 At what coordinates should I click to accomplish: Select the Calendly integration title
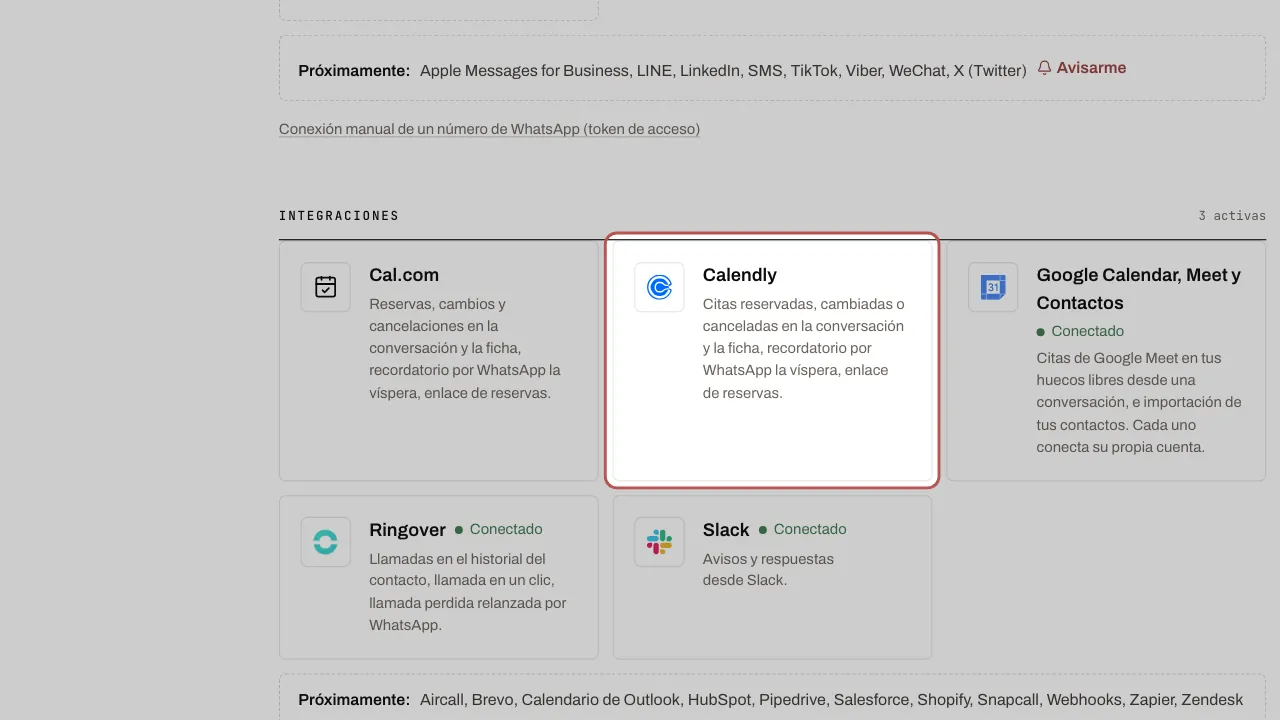pos(740,275)
